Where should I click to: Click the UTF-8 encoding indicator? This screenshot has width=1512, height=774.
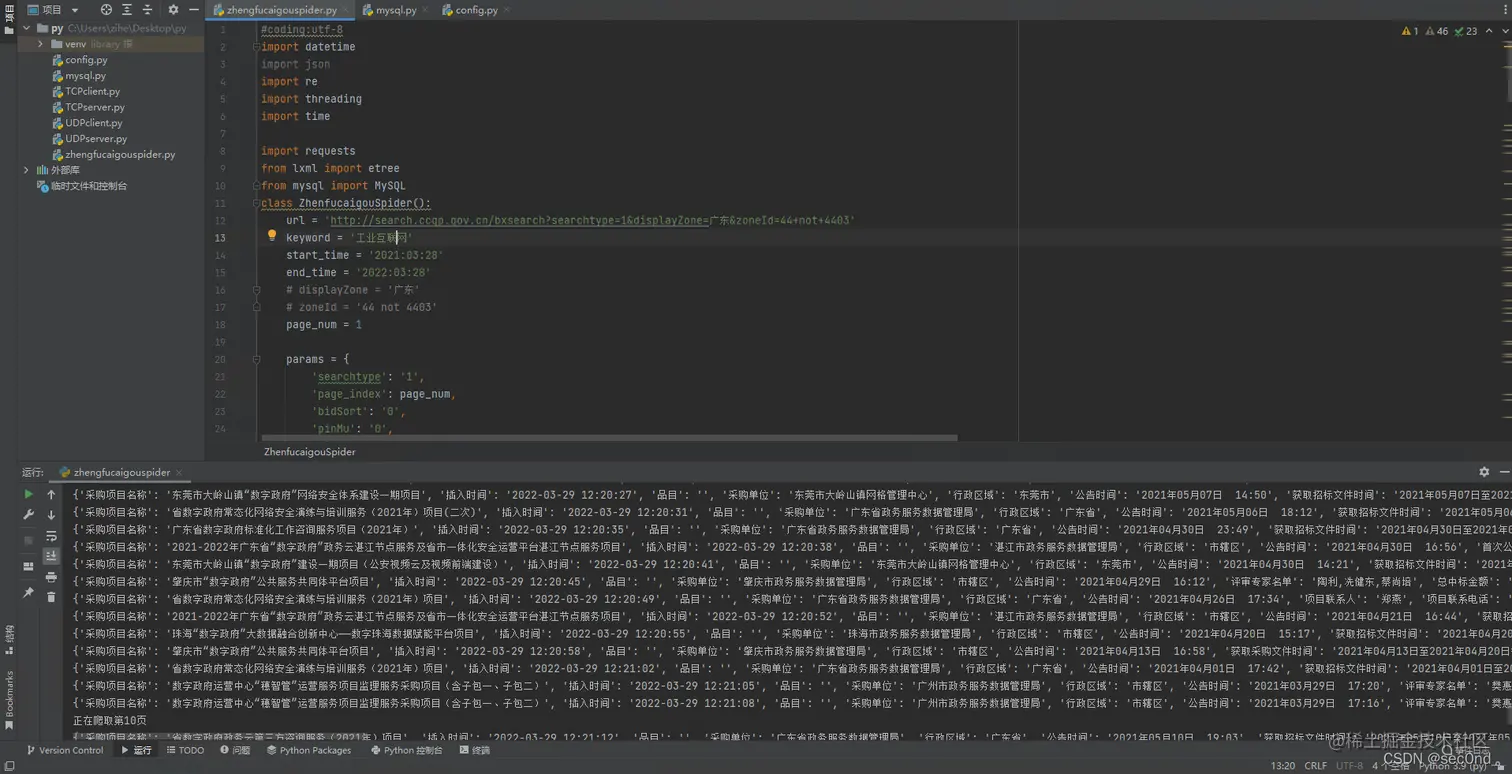coord(1349,766)
